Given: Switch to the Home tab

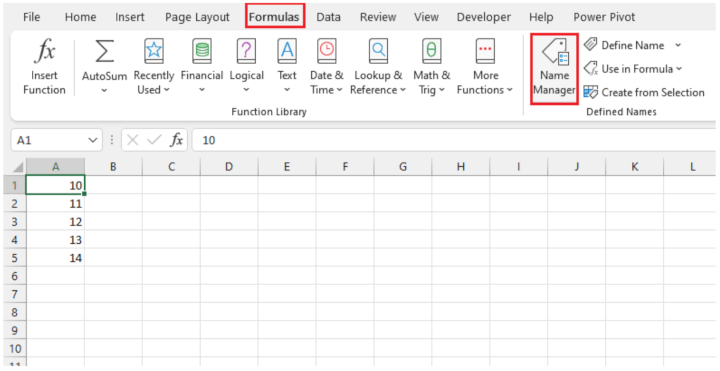Looking at the screenshot, I should (x=80, y=17).
